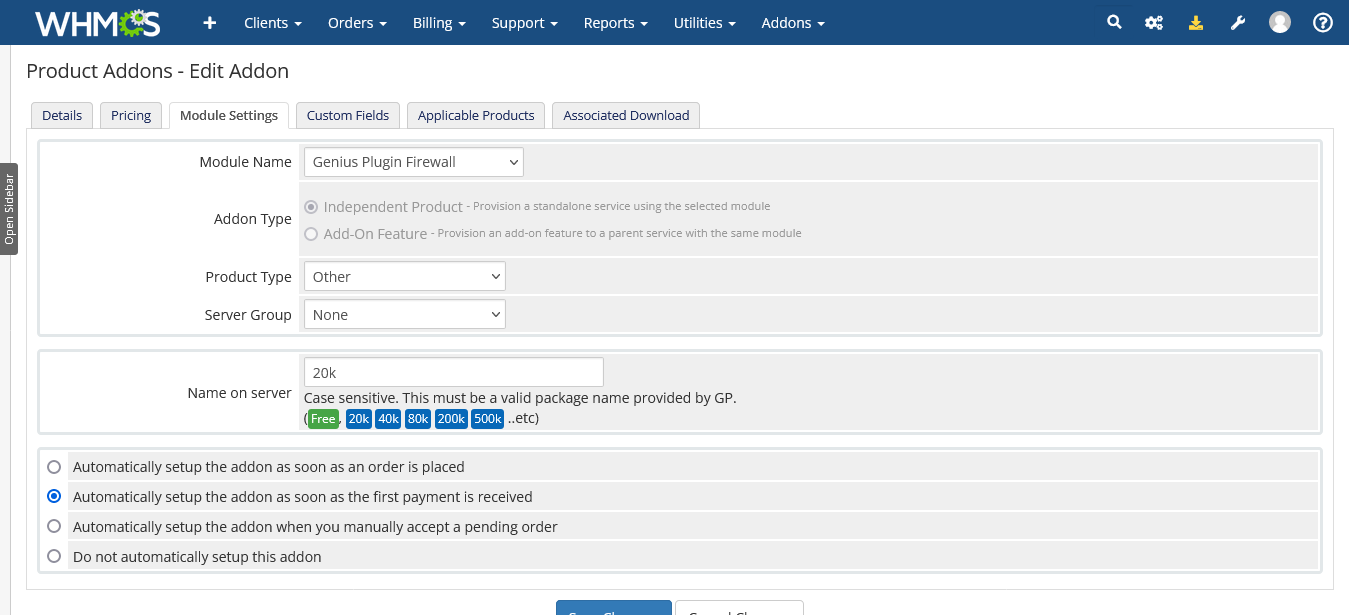Open the Addons menu

coord(793,23)
